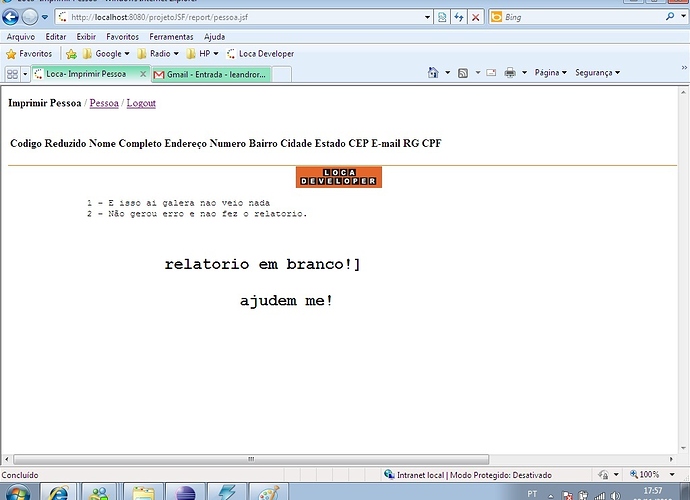Click the read mail icon
Image resolution: width=690 pixels, height=500 pixels.
point(491,73)
